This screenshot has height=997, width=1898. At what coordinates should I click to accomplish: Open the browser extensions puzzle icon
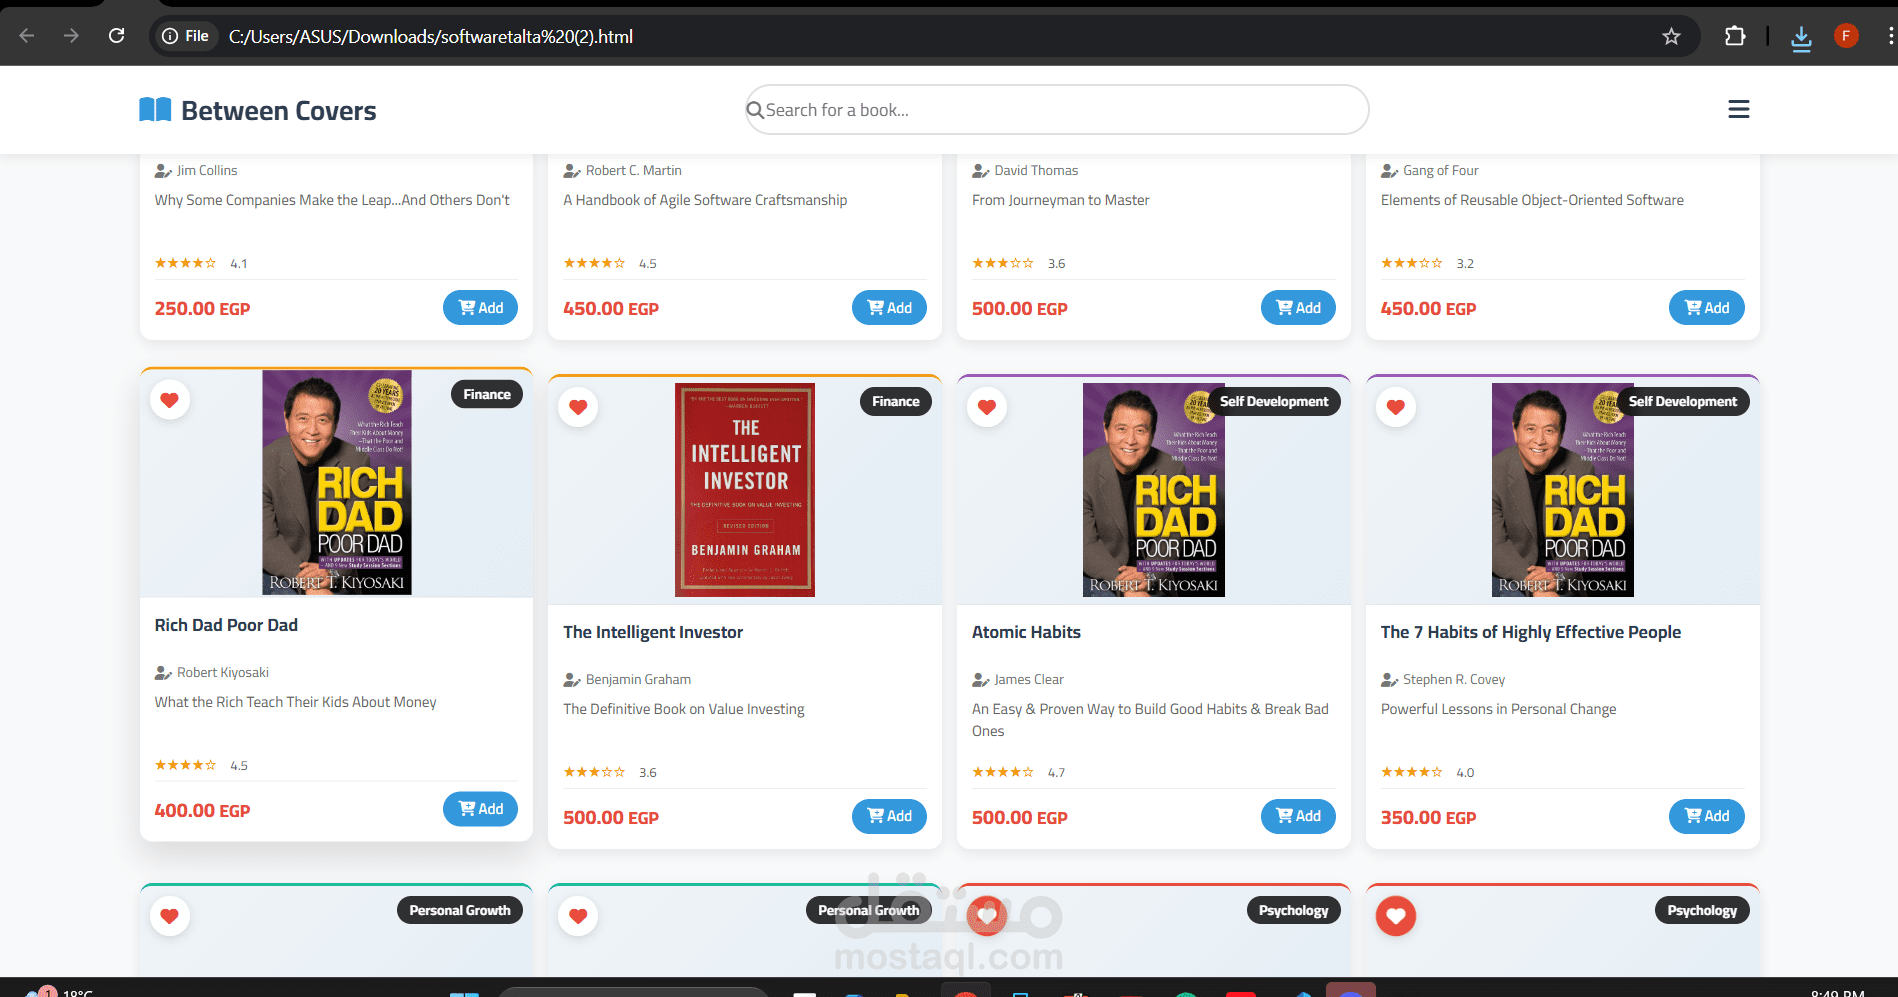coord(1735,36)
